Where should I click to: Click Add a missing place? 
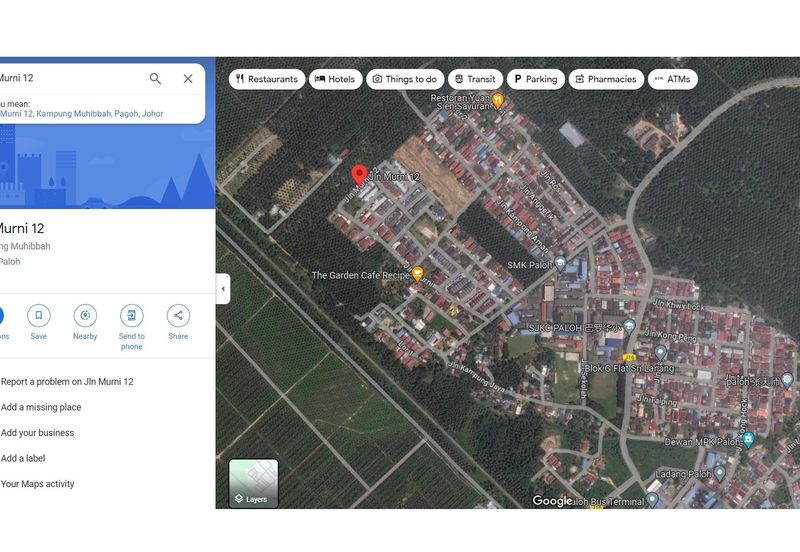pyautogui.click(x=41, y=407)
